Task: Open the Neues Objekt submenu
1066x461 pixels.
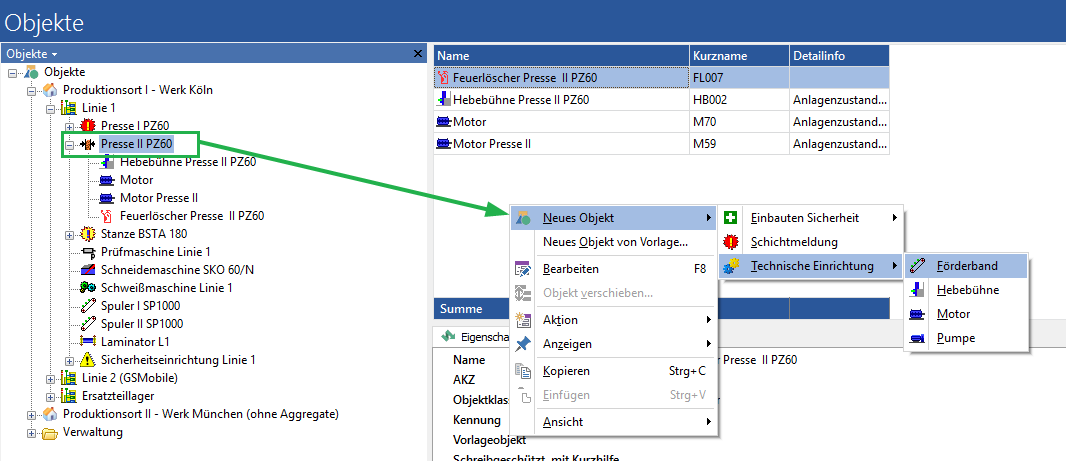Action: coord(614,218)
